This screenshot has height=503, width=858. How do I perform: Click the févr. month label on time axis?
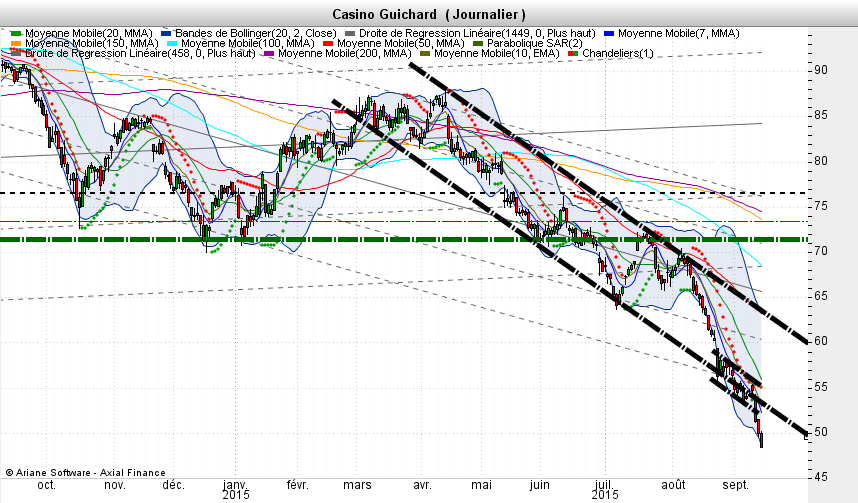pos(298,485)
